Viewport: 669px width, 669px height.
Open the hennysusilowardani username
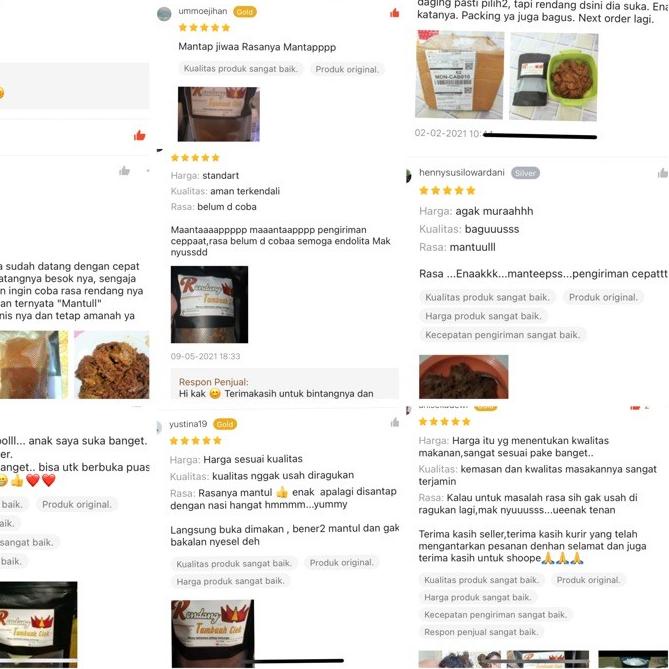pyautogui.click(x=462, y=172)
